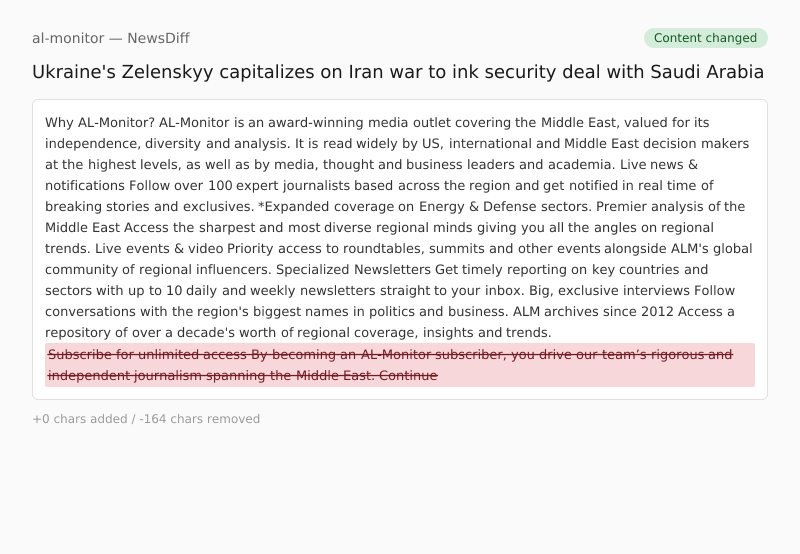Click the "+0 chars added" statistic

coord(79,419)
